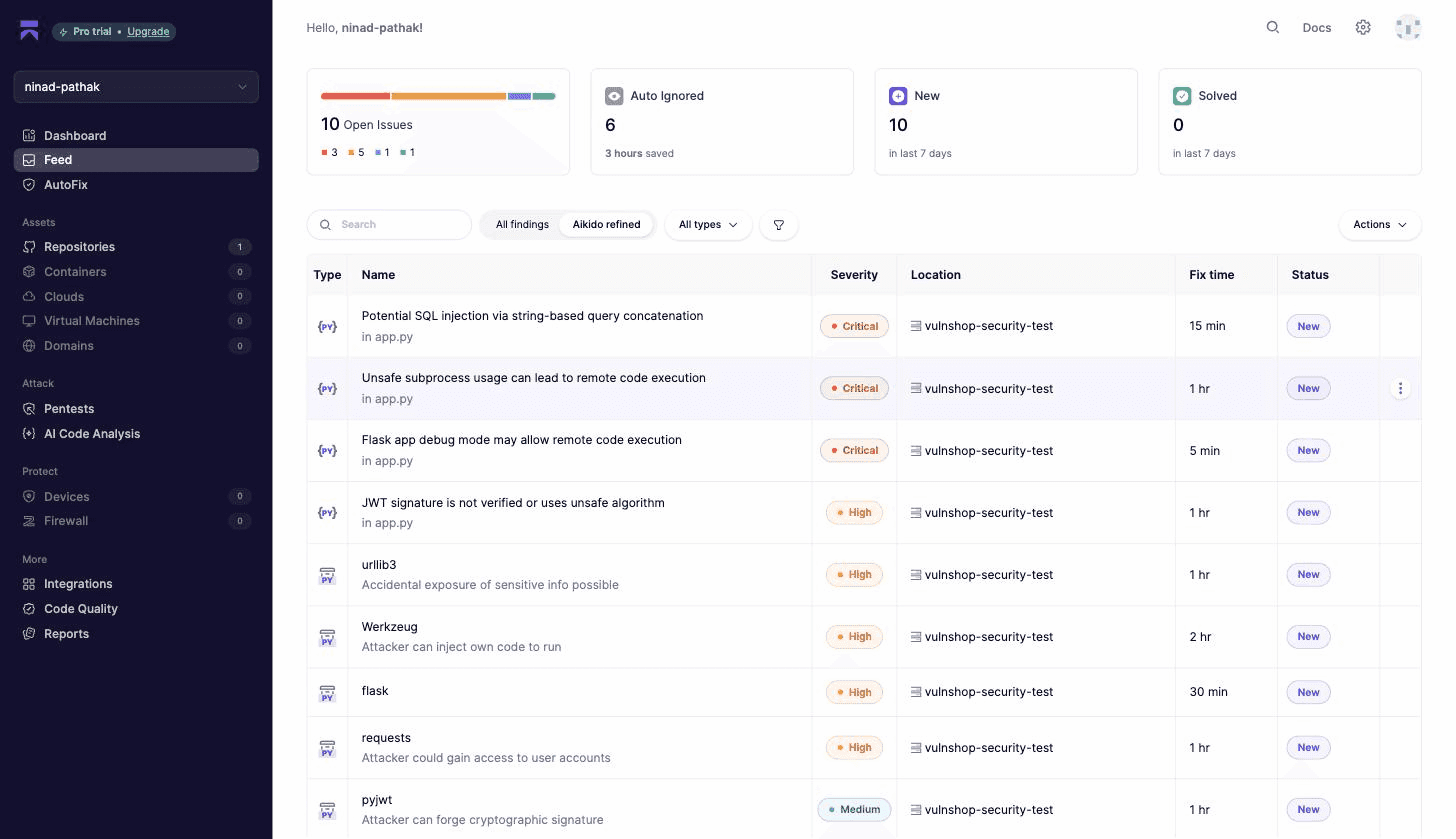Viewport: 1456px width, 839px height.
Task: Open search via magnifier icon in header
Action: point(1272,27)
